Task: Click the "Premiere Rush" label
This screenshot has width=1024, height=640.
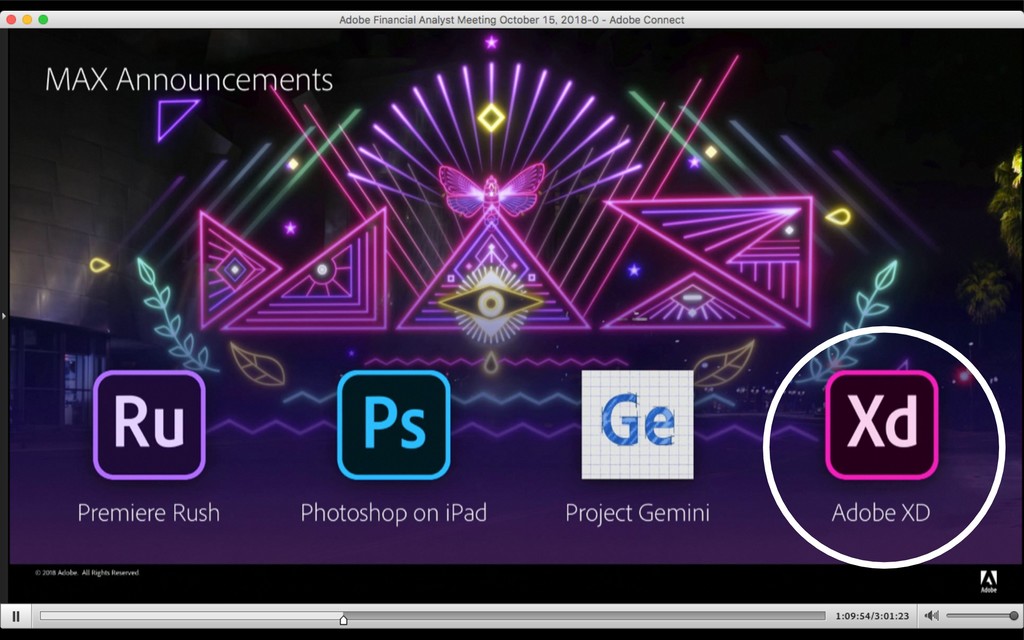Action: click(149, 513)
